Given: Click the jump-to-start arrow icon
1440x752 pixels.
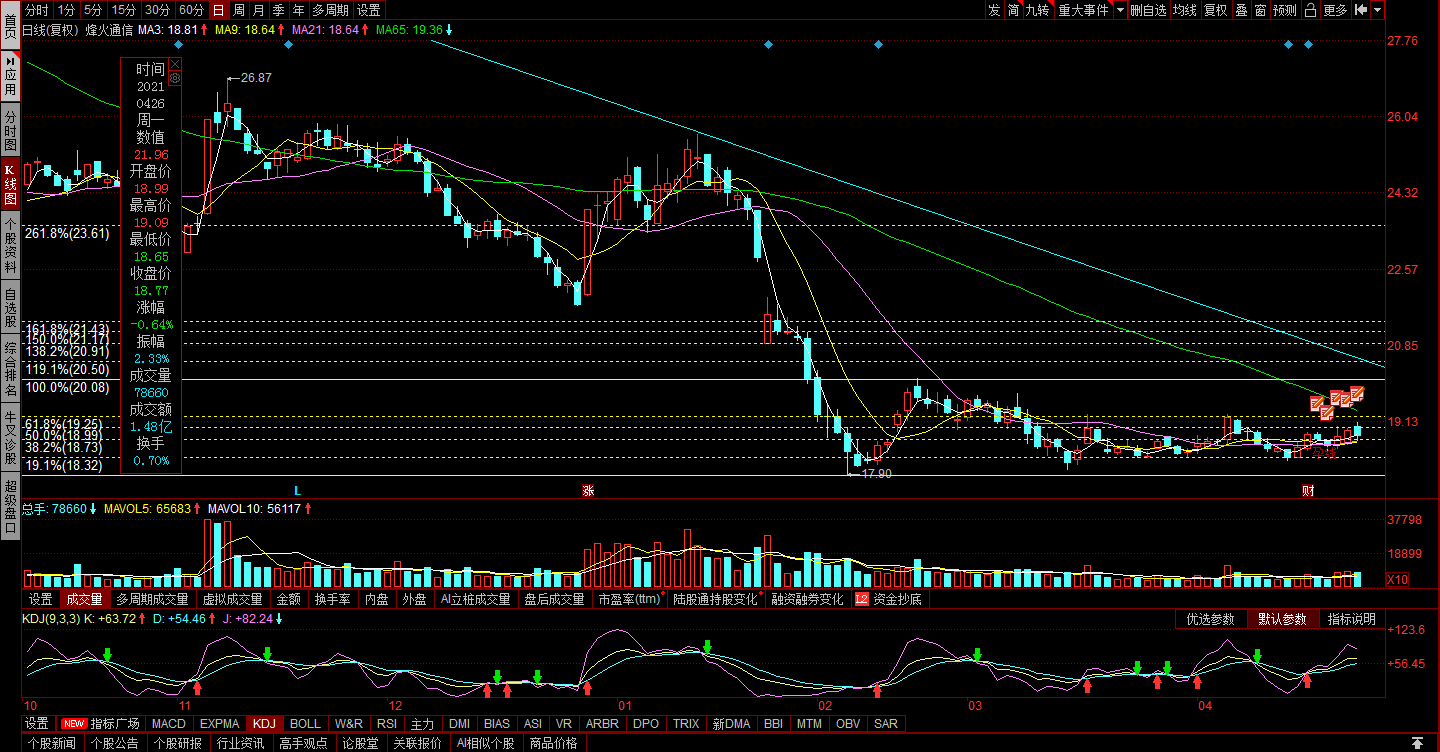Looking at the screenshot, I should point(1361,10).
